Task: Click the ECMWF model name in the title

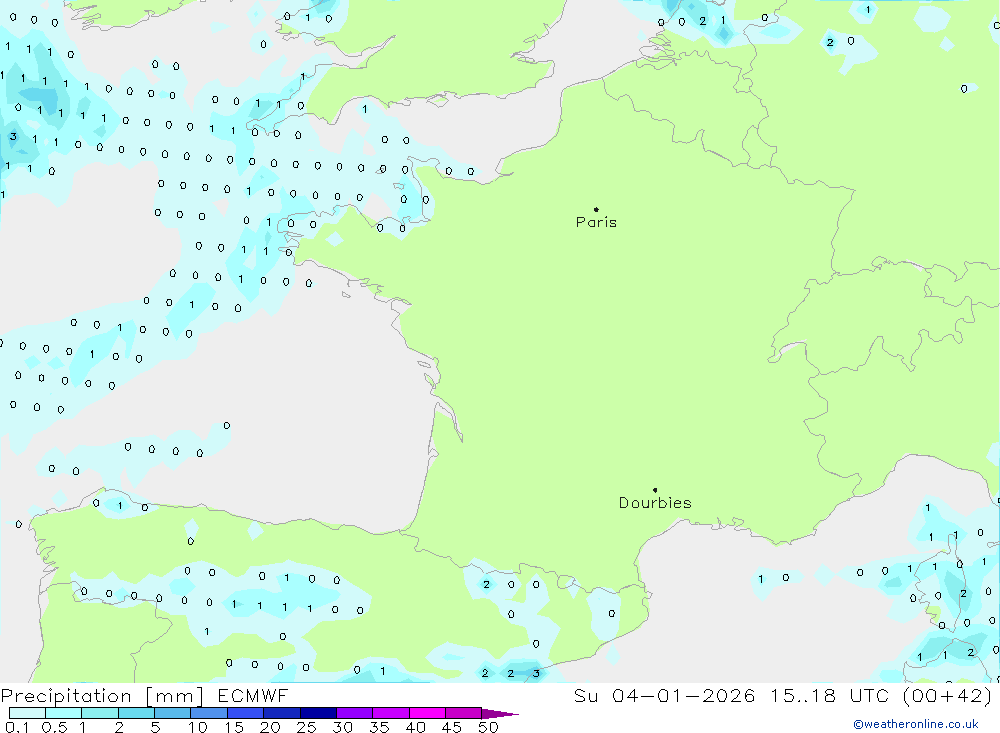Action: [x=253, y=695]
